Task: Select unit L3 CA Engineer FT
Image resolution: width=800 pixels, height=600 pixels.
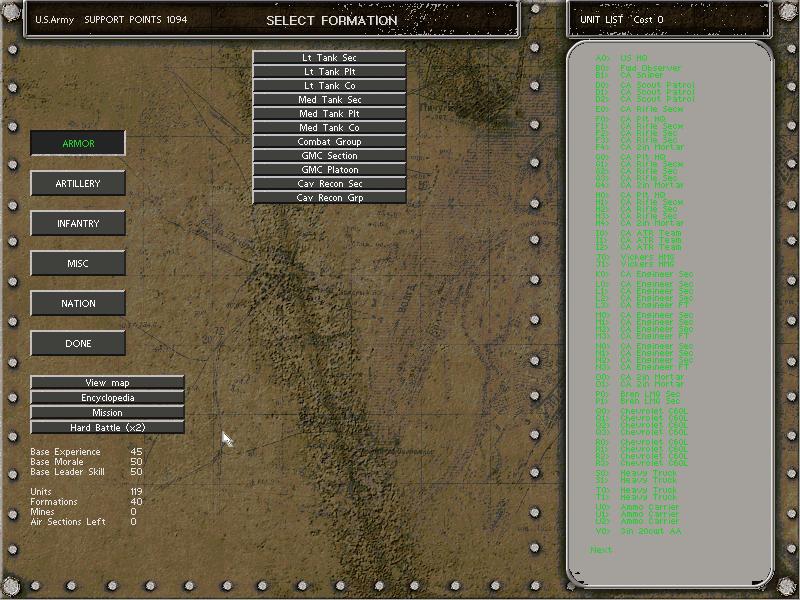Action: 642,305
